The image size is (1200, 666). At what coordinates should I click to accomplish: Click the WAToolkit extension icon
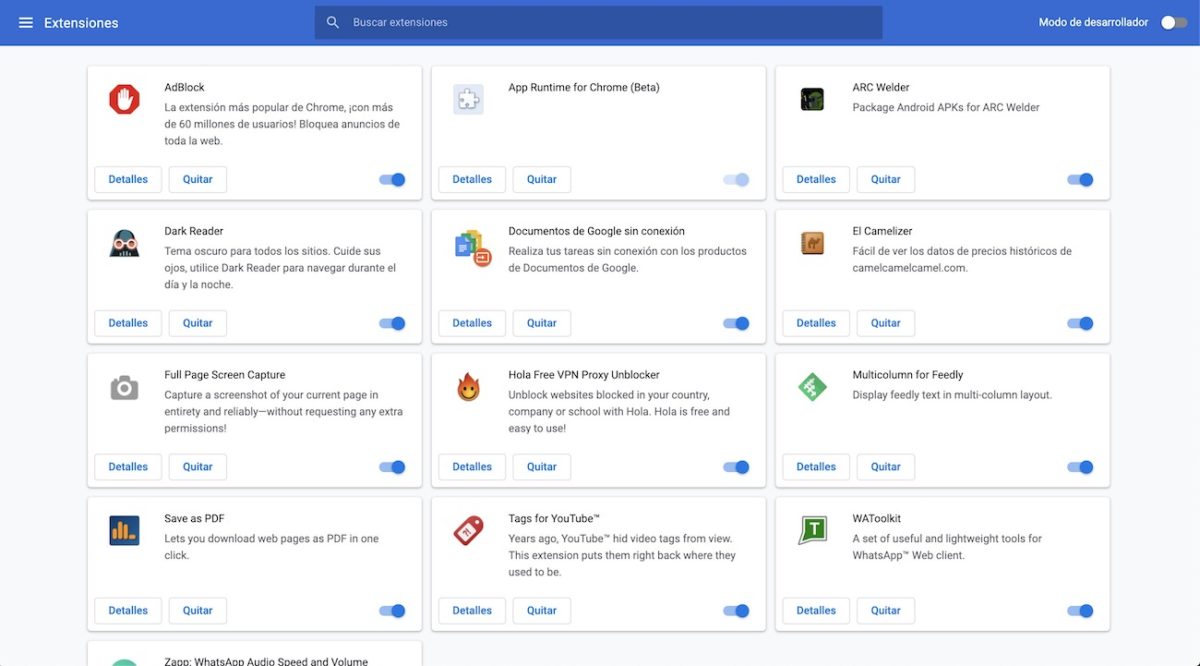(812, 530)
